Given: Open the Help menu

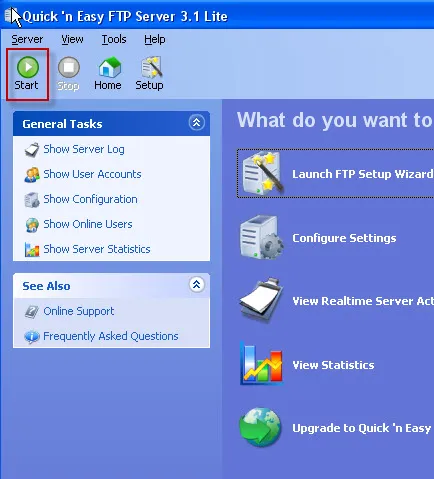Looking at the screenshot, I should 155,39.
